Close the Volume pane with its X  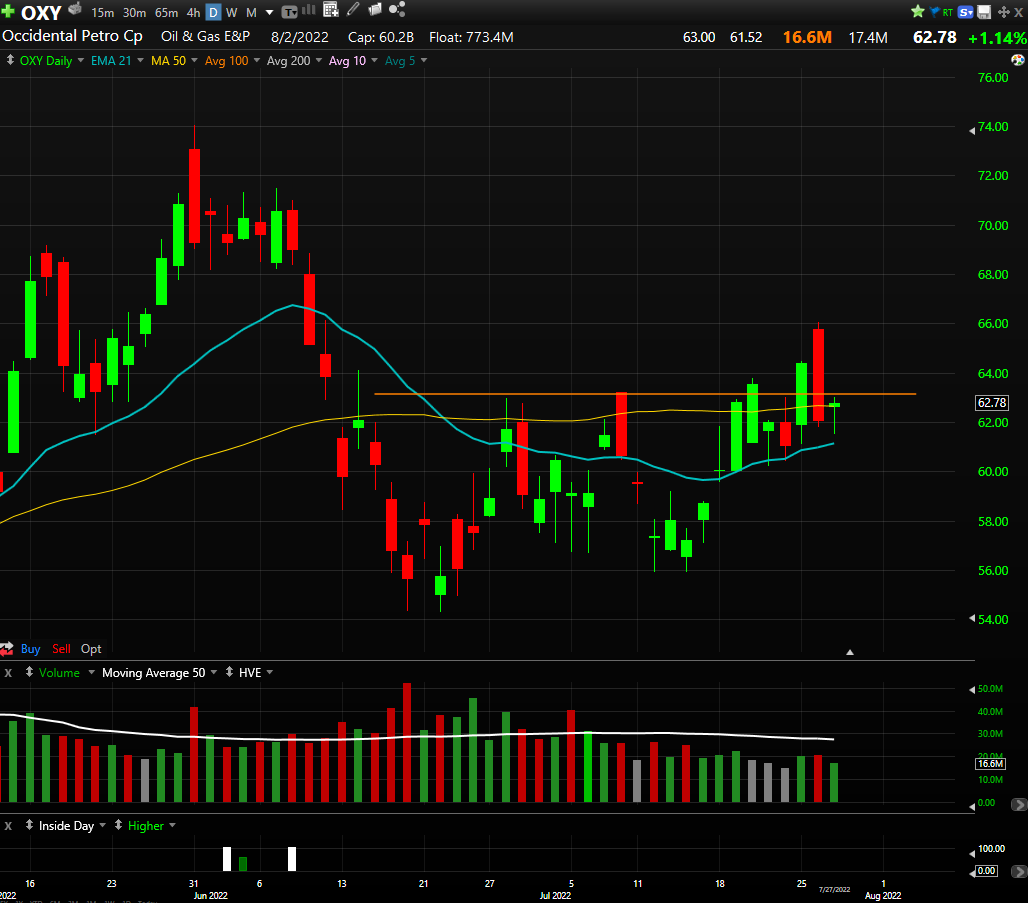pyautogui.click(x=9, y=673)
